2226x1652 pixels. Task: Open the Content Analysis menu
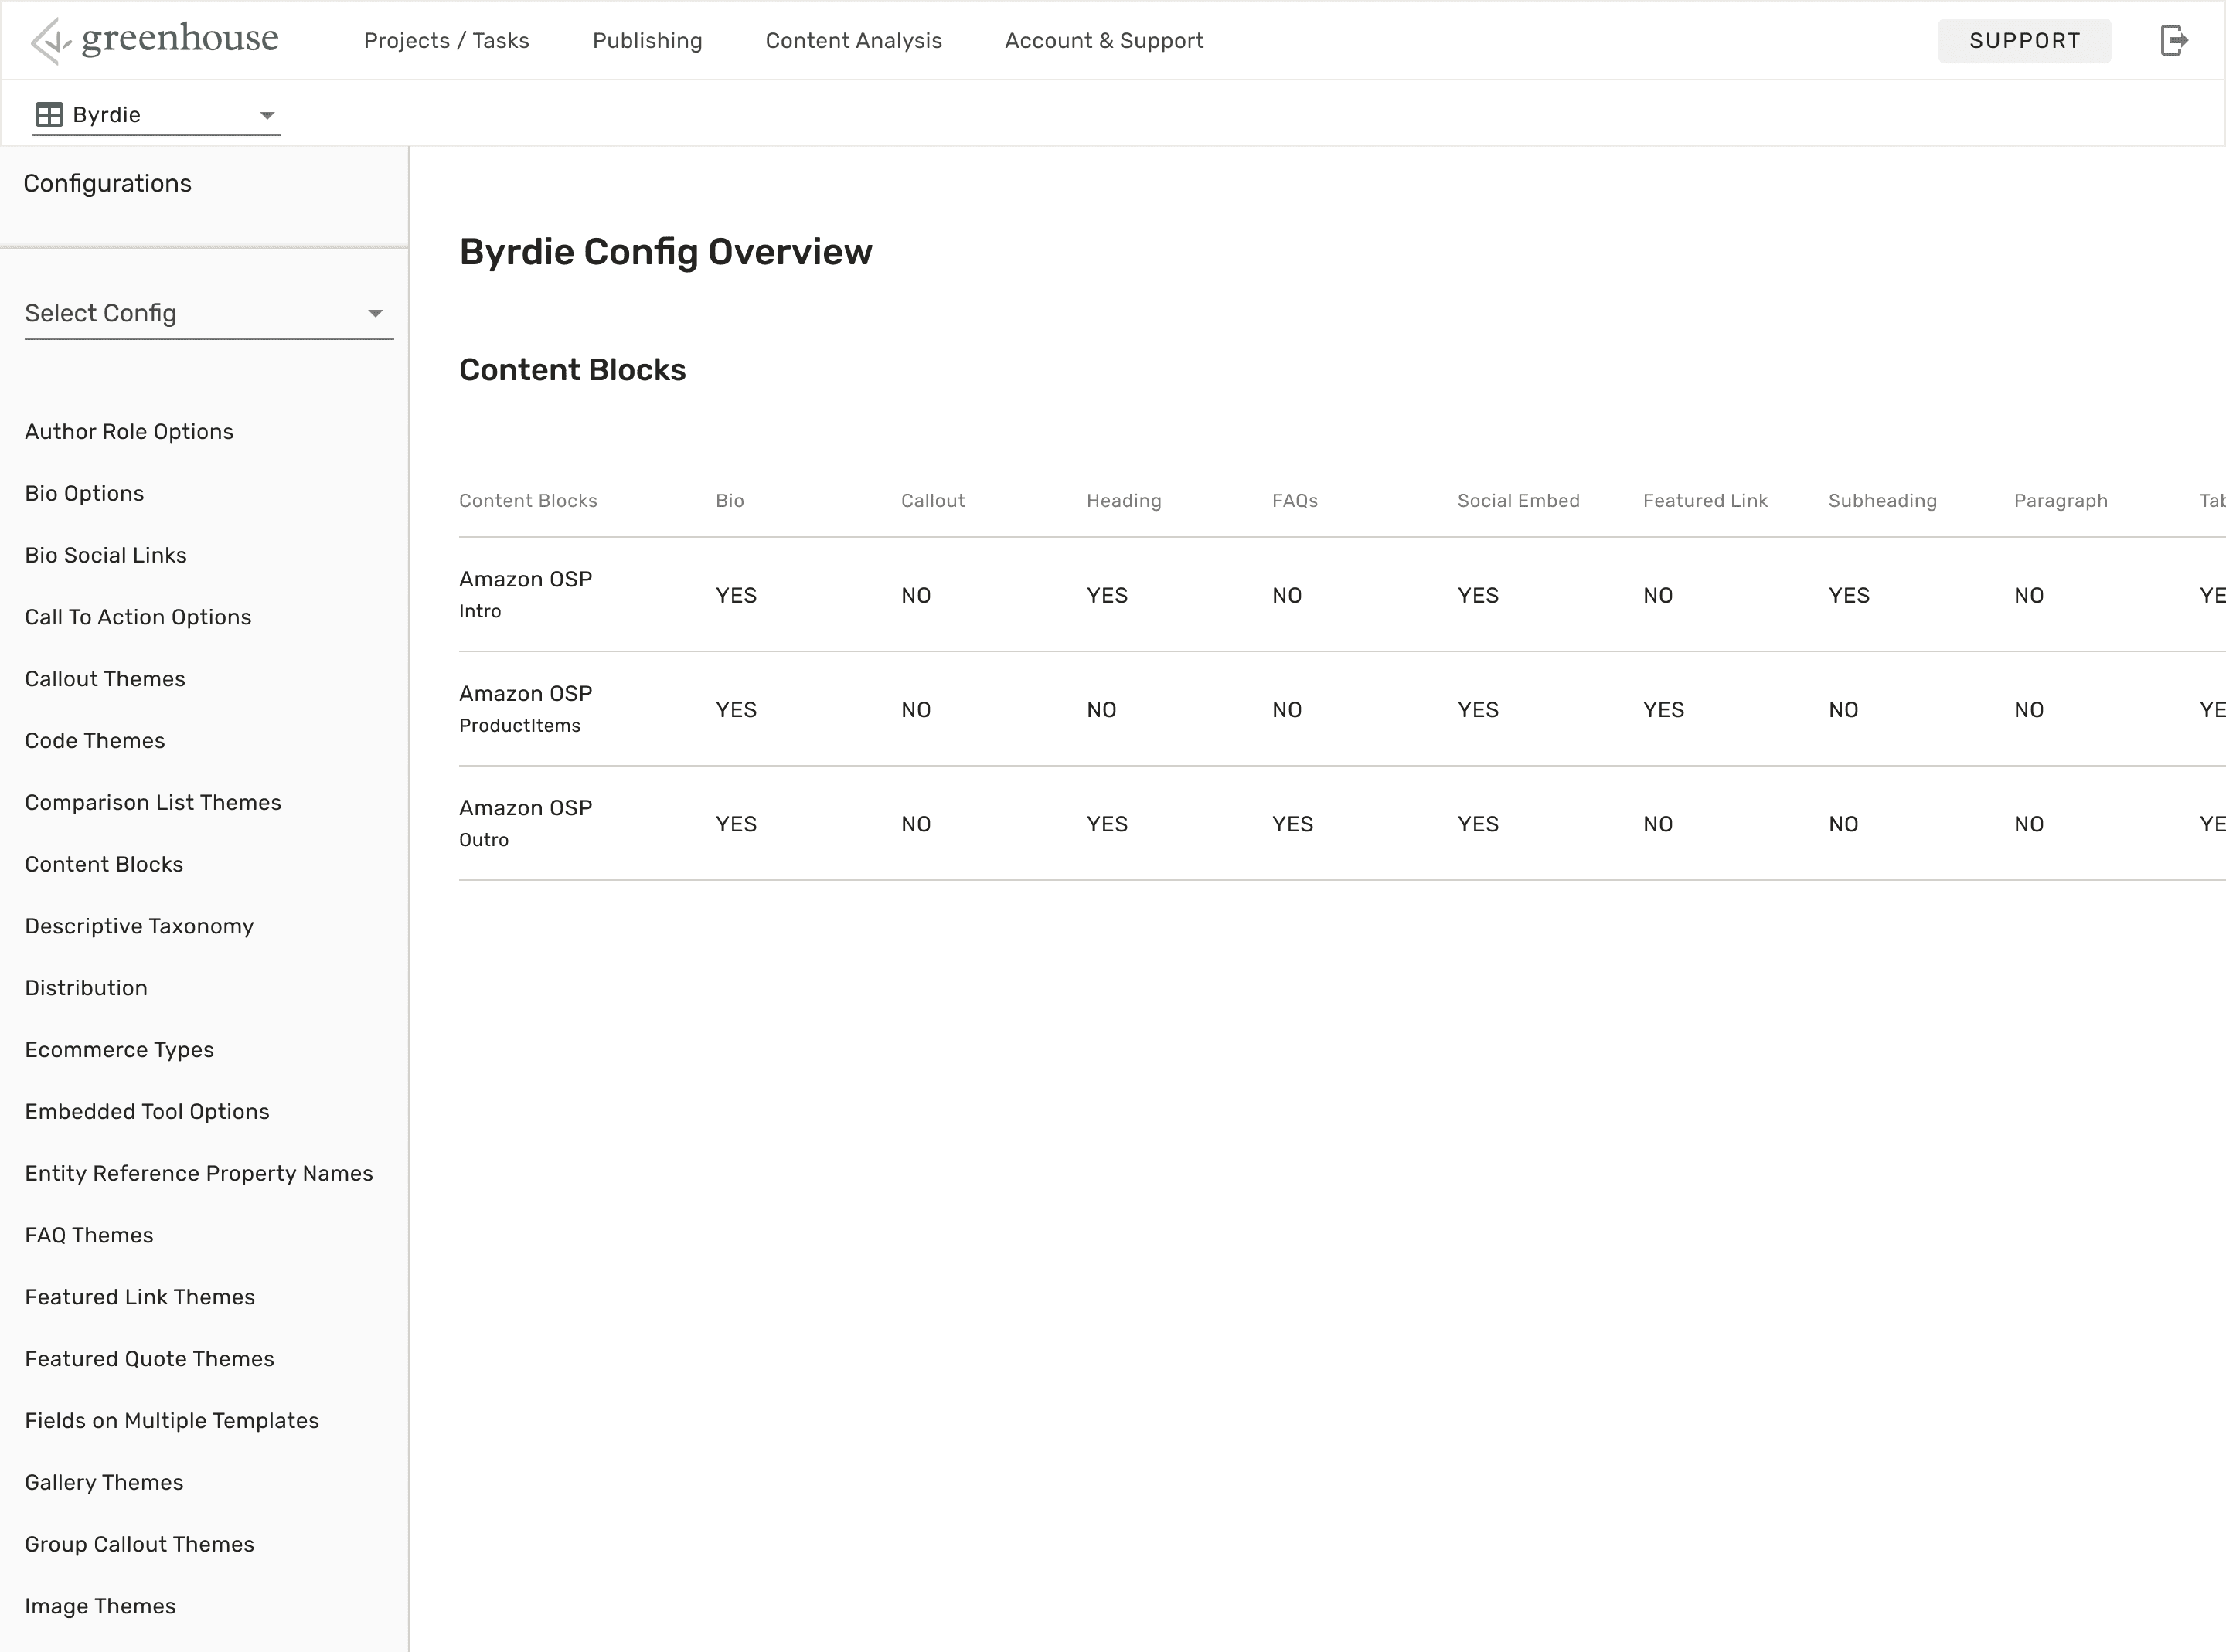tap(853, 41)
